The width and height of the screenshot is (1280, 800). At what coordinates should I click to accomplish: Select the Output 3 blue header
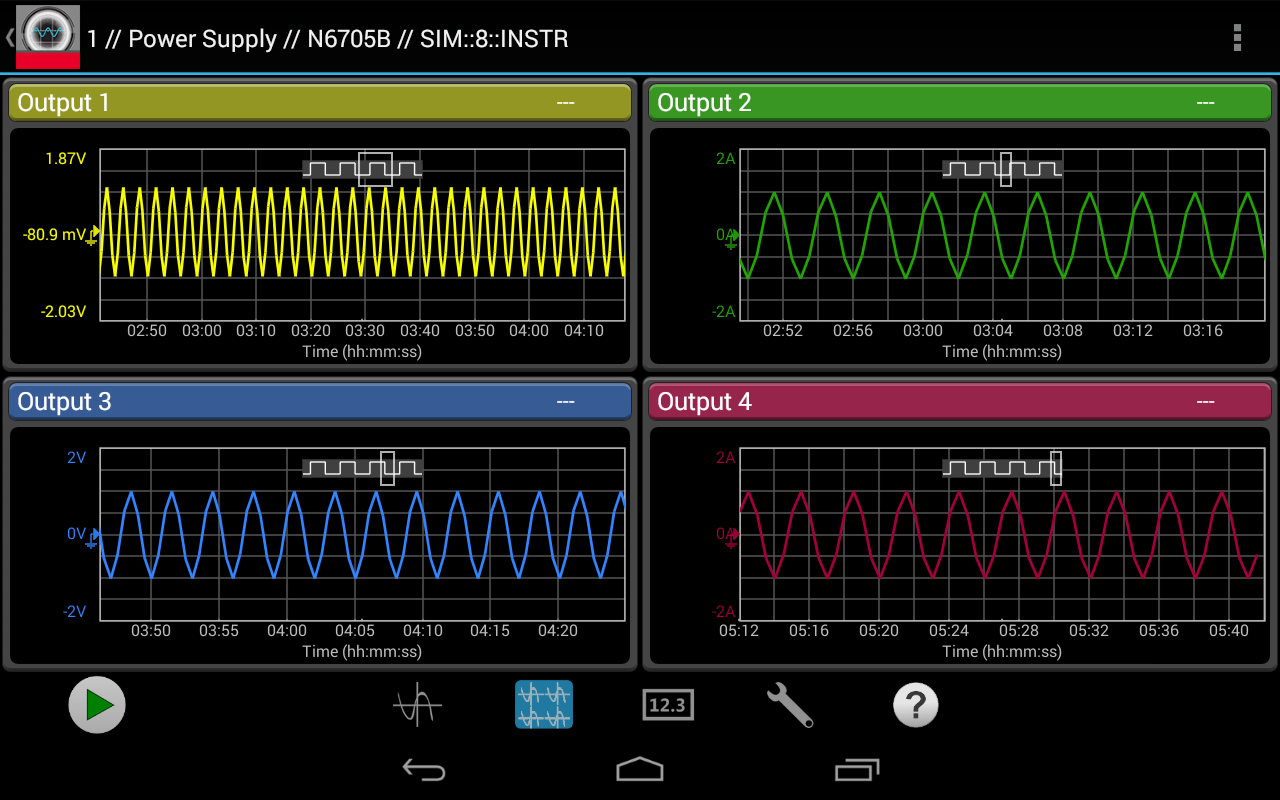point(320,402)
